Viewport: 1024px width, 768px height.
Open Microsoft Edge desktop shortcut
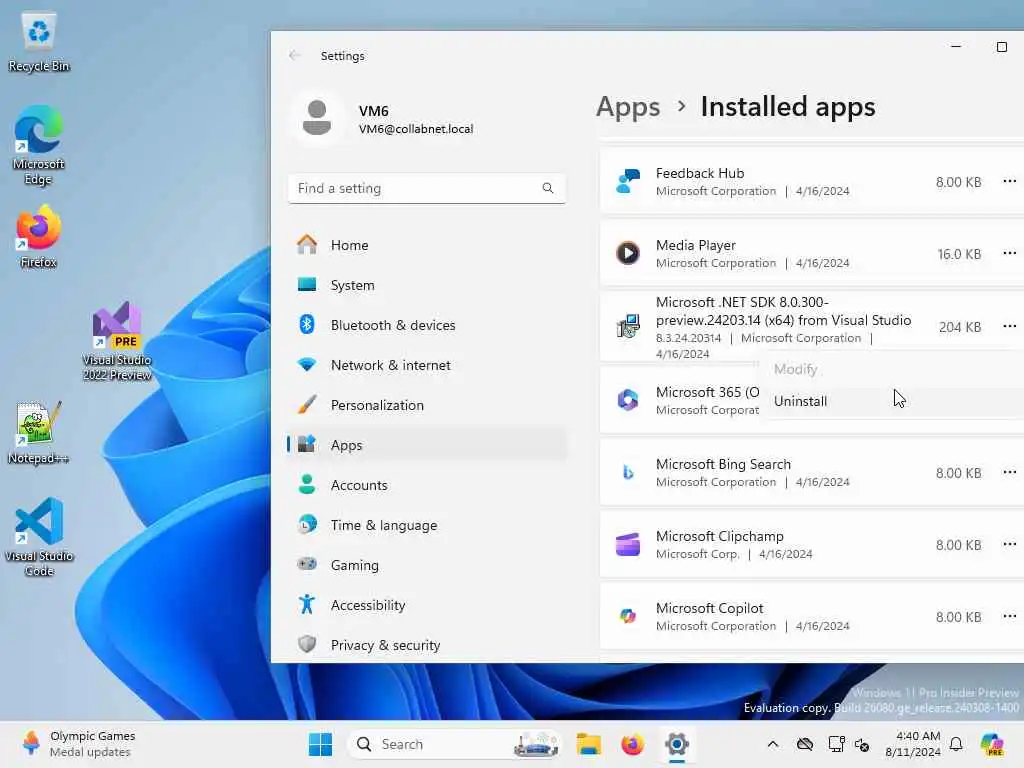coord(39,145)
